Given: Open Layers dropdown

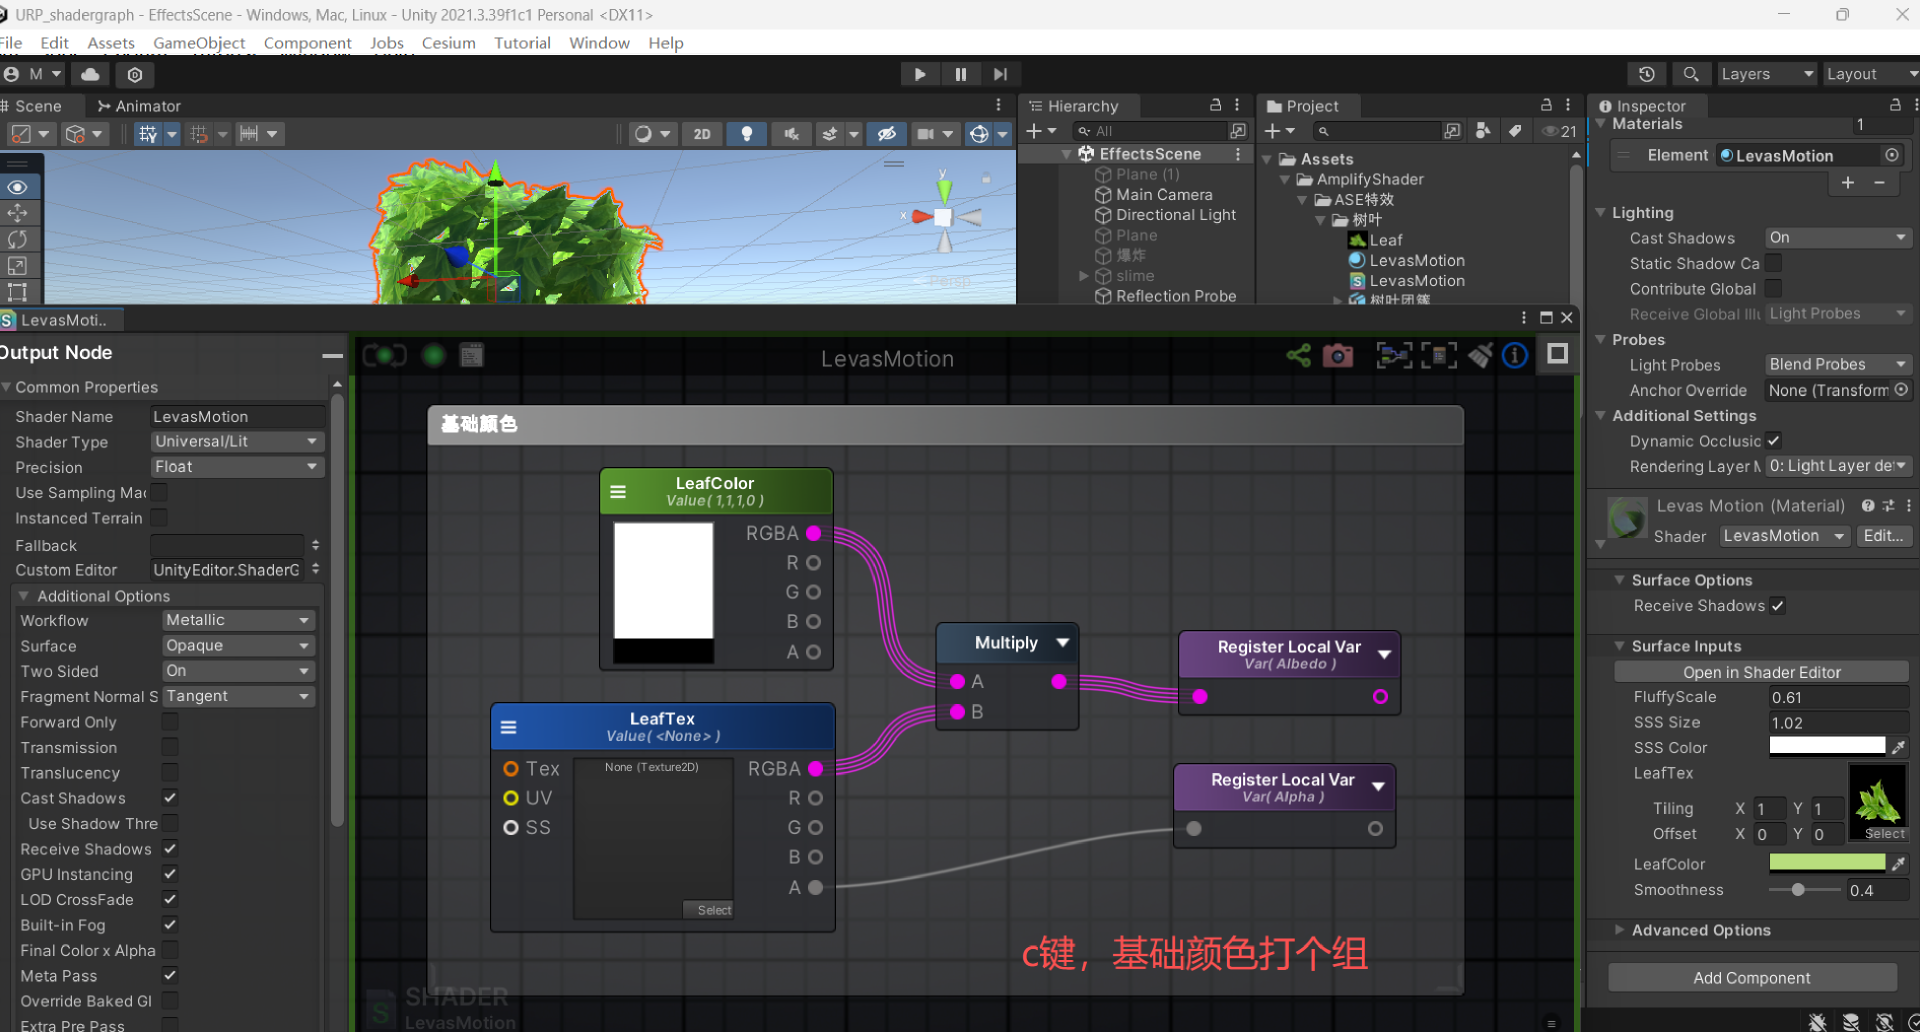Looking at the screenshot, I should click(x=1766, y=74).
